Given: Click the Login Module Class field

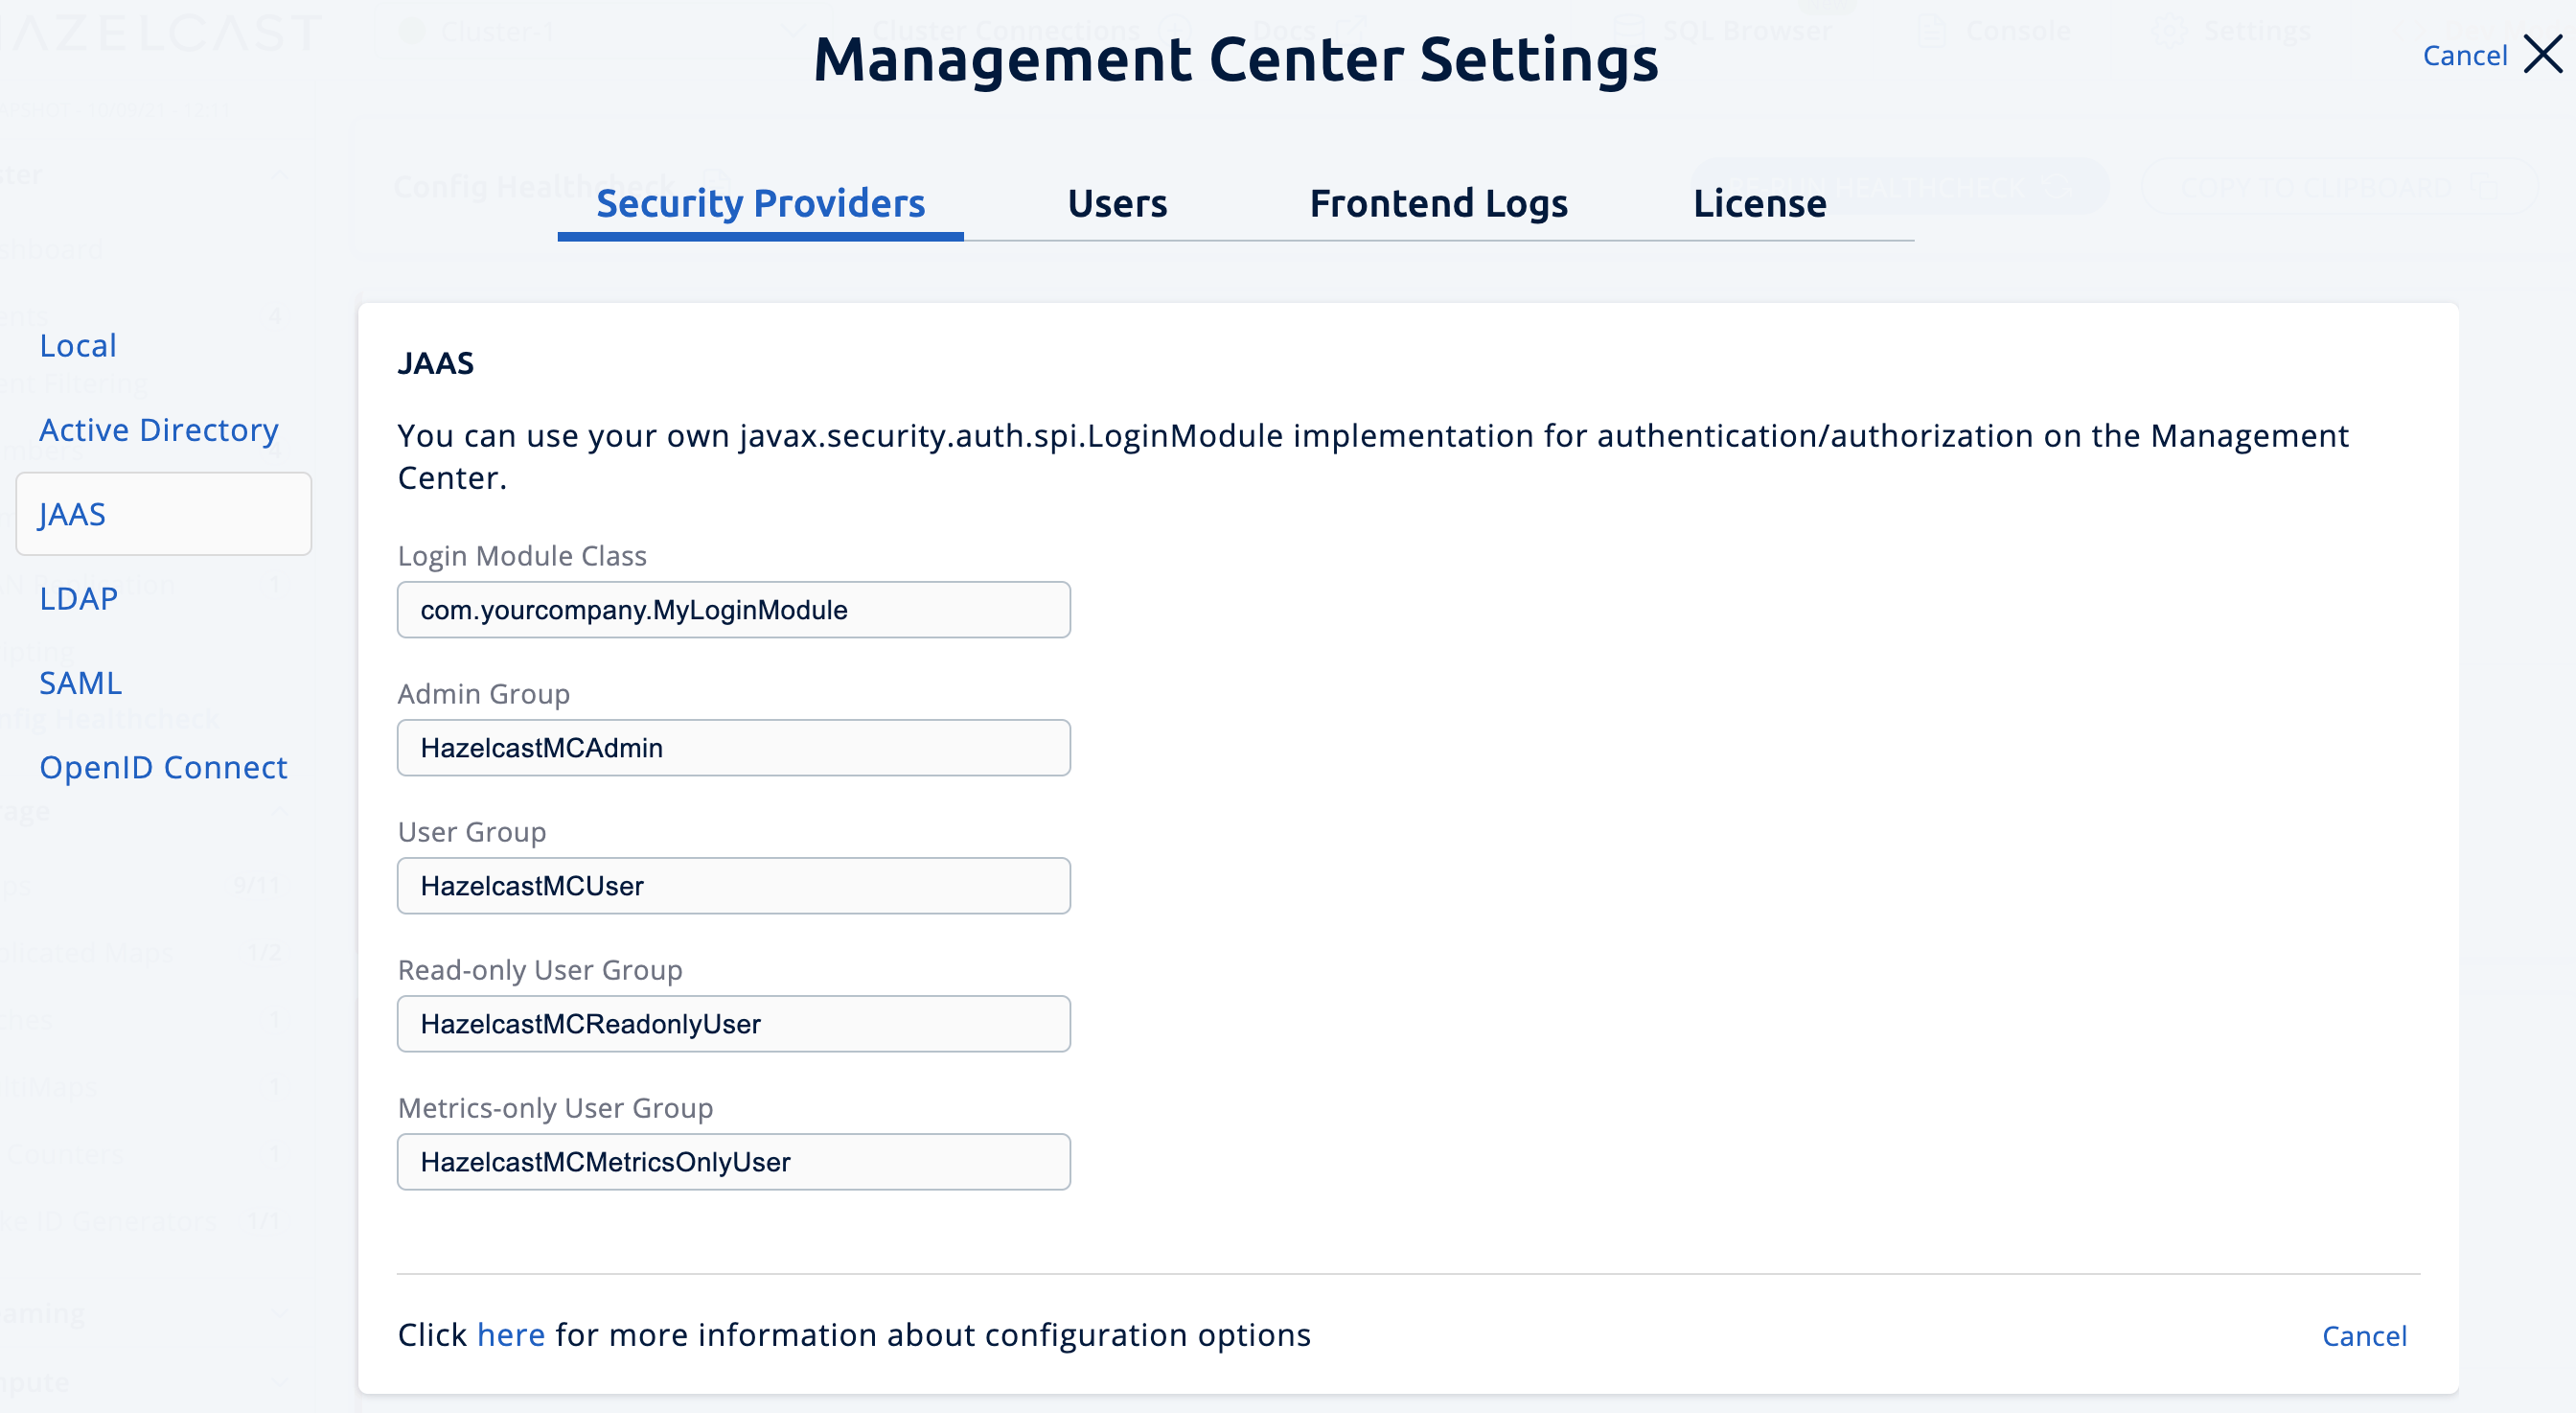Looking at the screenshot, I should coord(733,610).
